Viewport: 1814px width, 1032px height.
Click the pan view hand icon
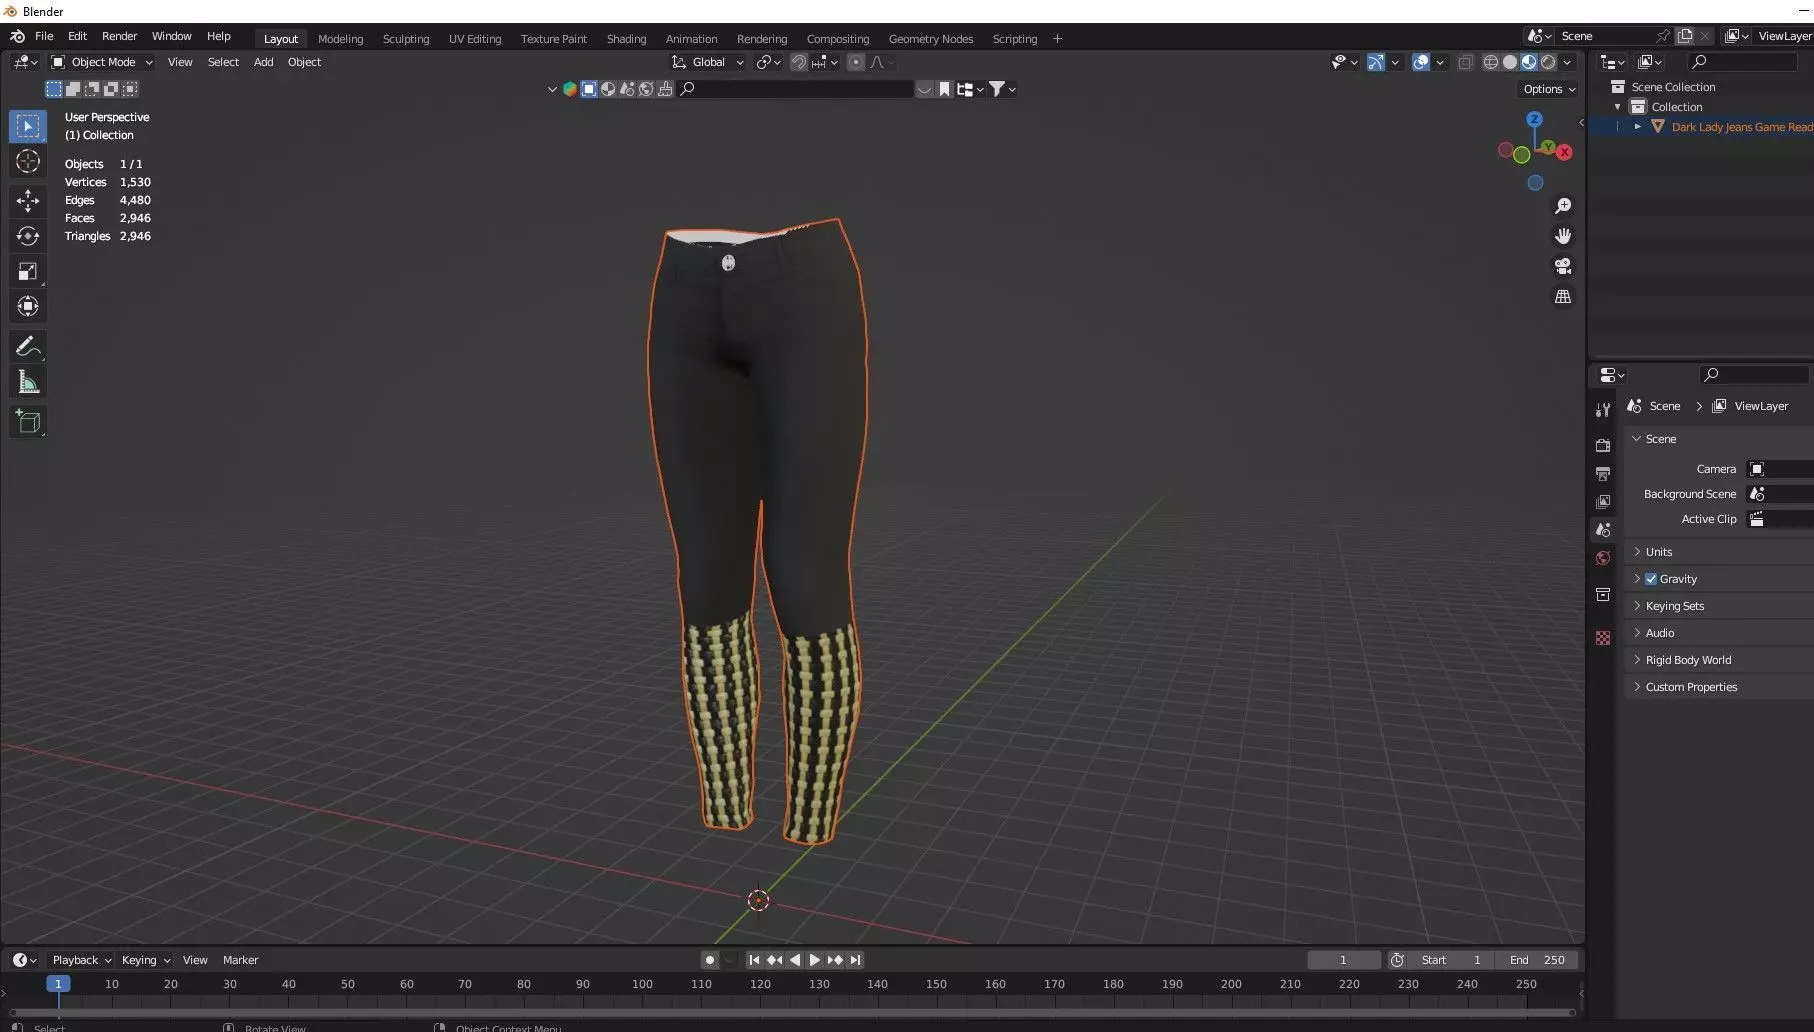pyautogui.click(x=1563, y=236)
